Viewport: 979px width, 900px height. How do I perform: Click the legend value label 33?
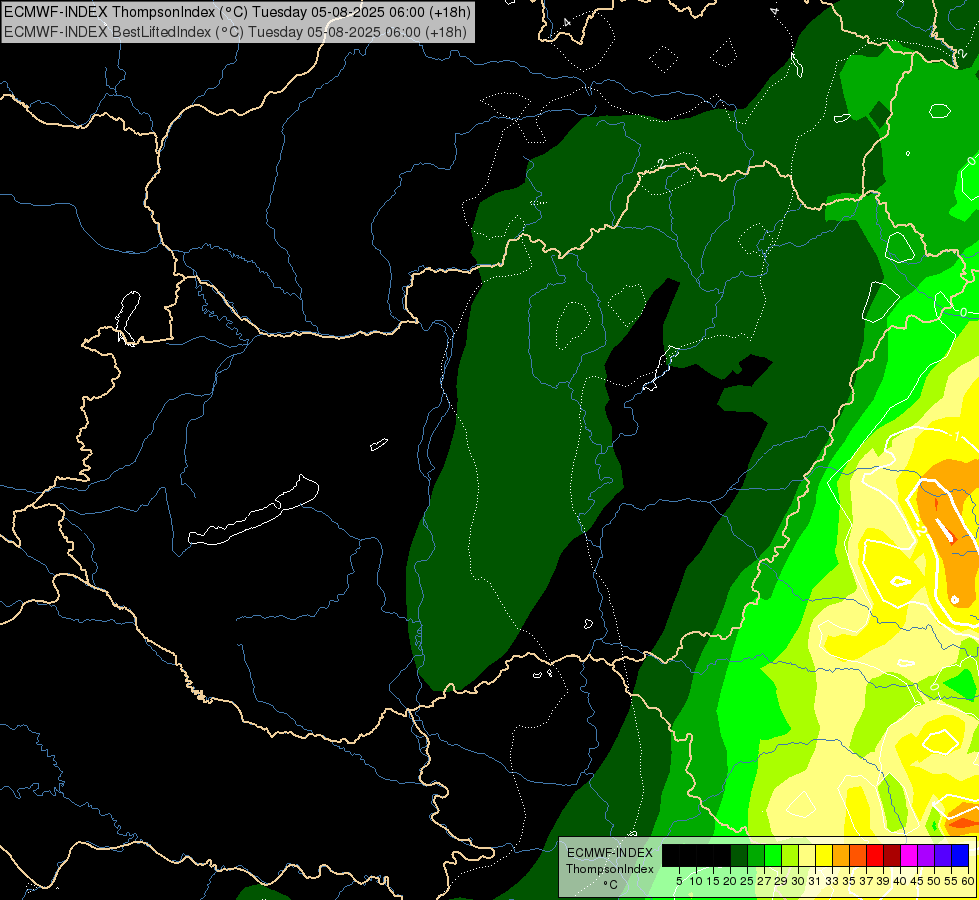pos(832,881)
